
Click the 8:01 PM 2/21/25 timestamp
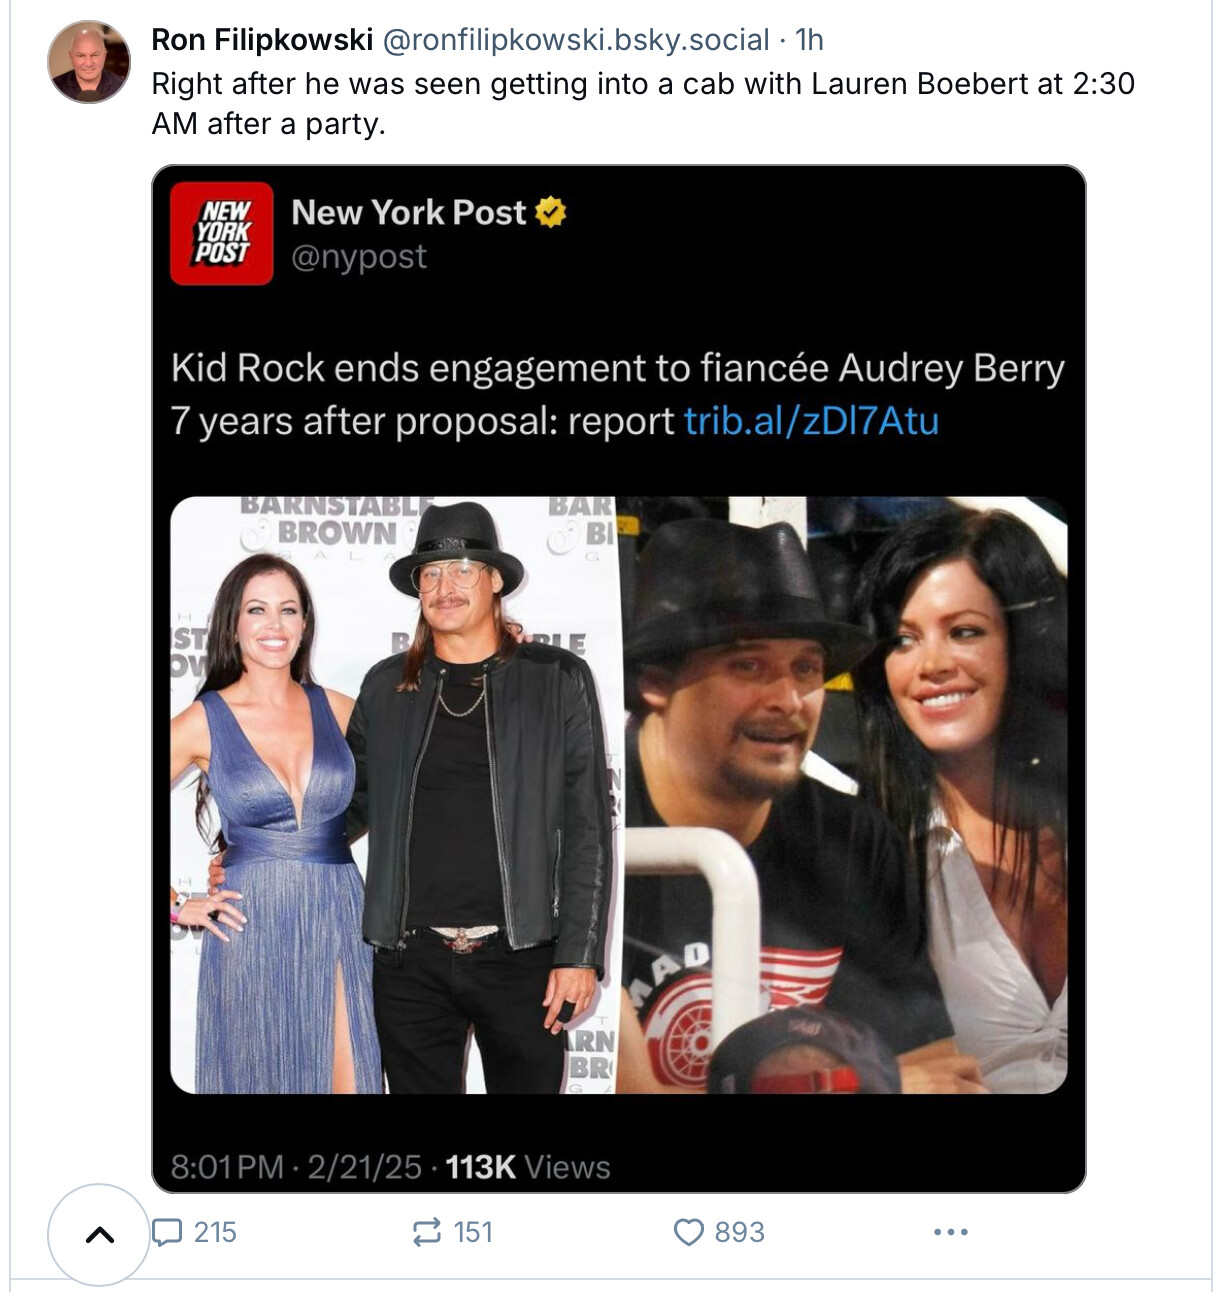click(x=296, y=1167)
